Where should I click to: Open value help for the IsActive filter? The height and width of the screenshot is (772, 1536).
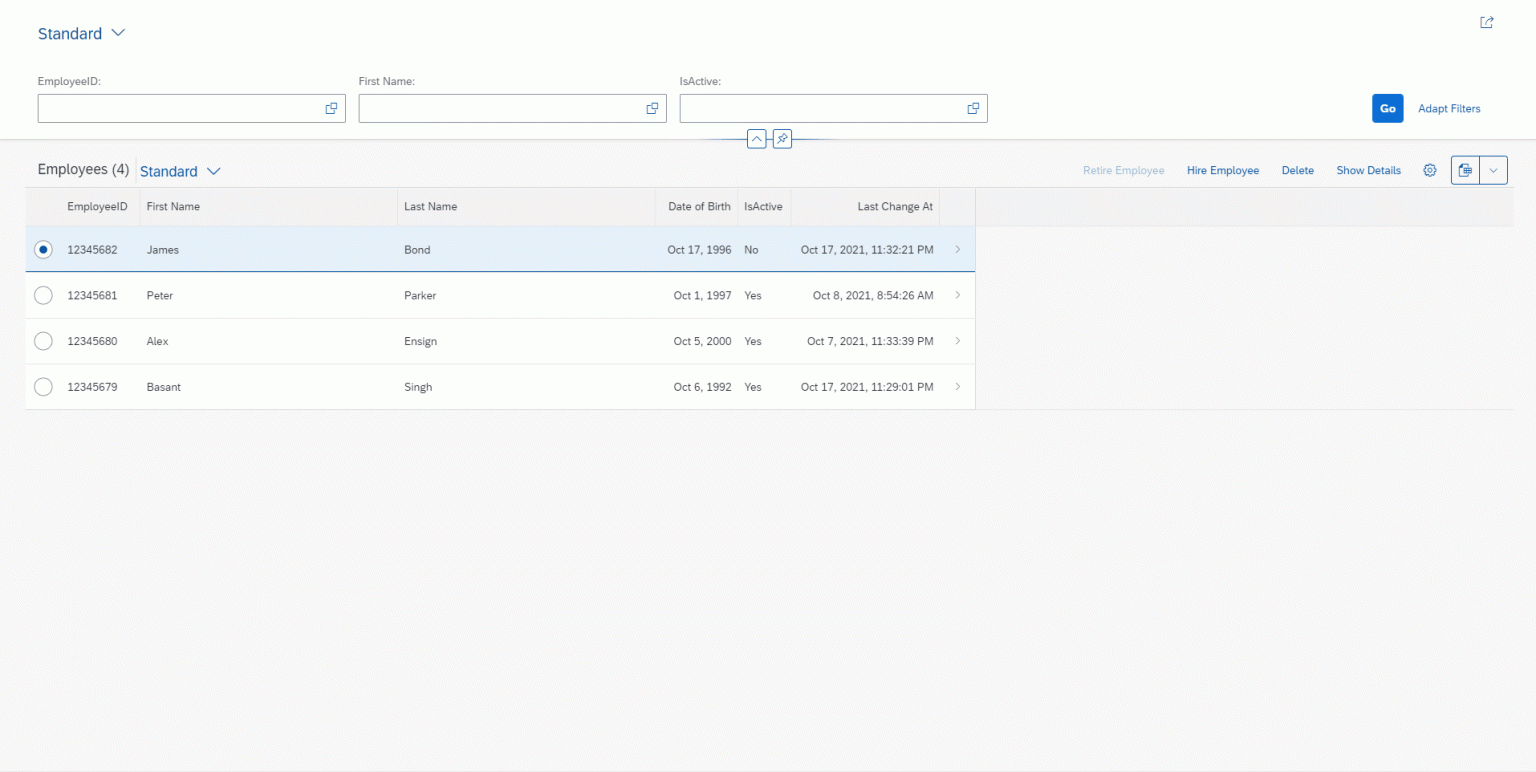coord(972,108)
